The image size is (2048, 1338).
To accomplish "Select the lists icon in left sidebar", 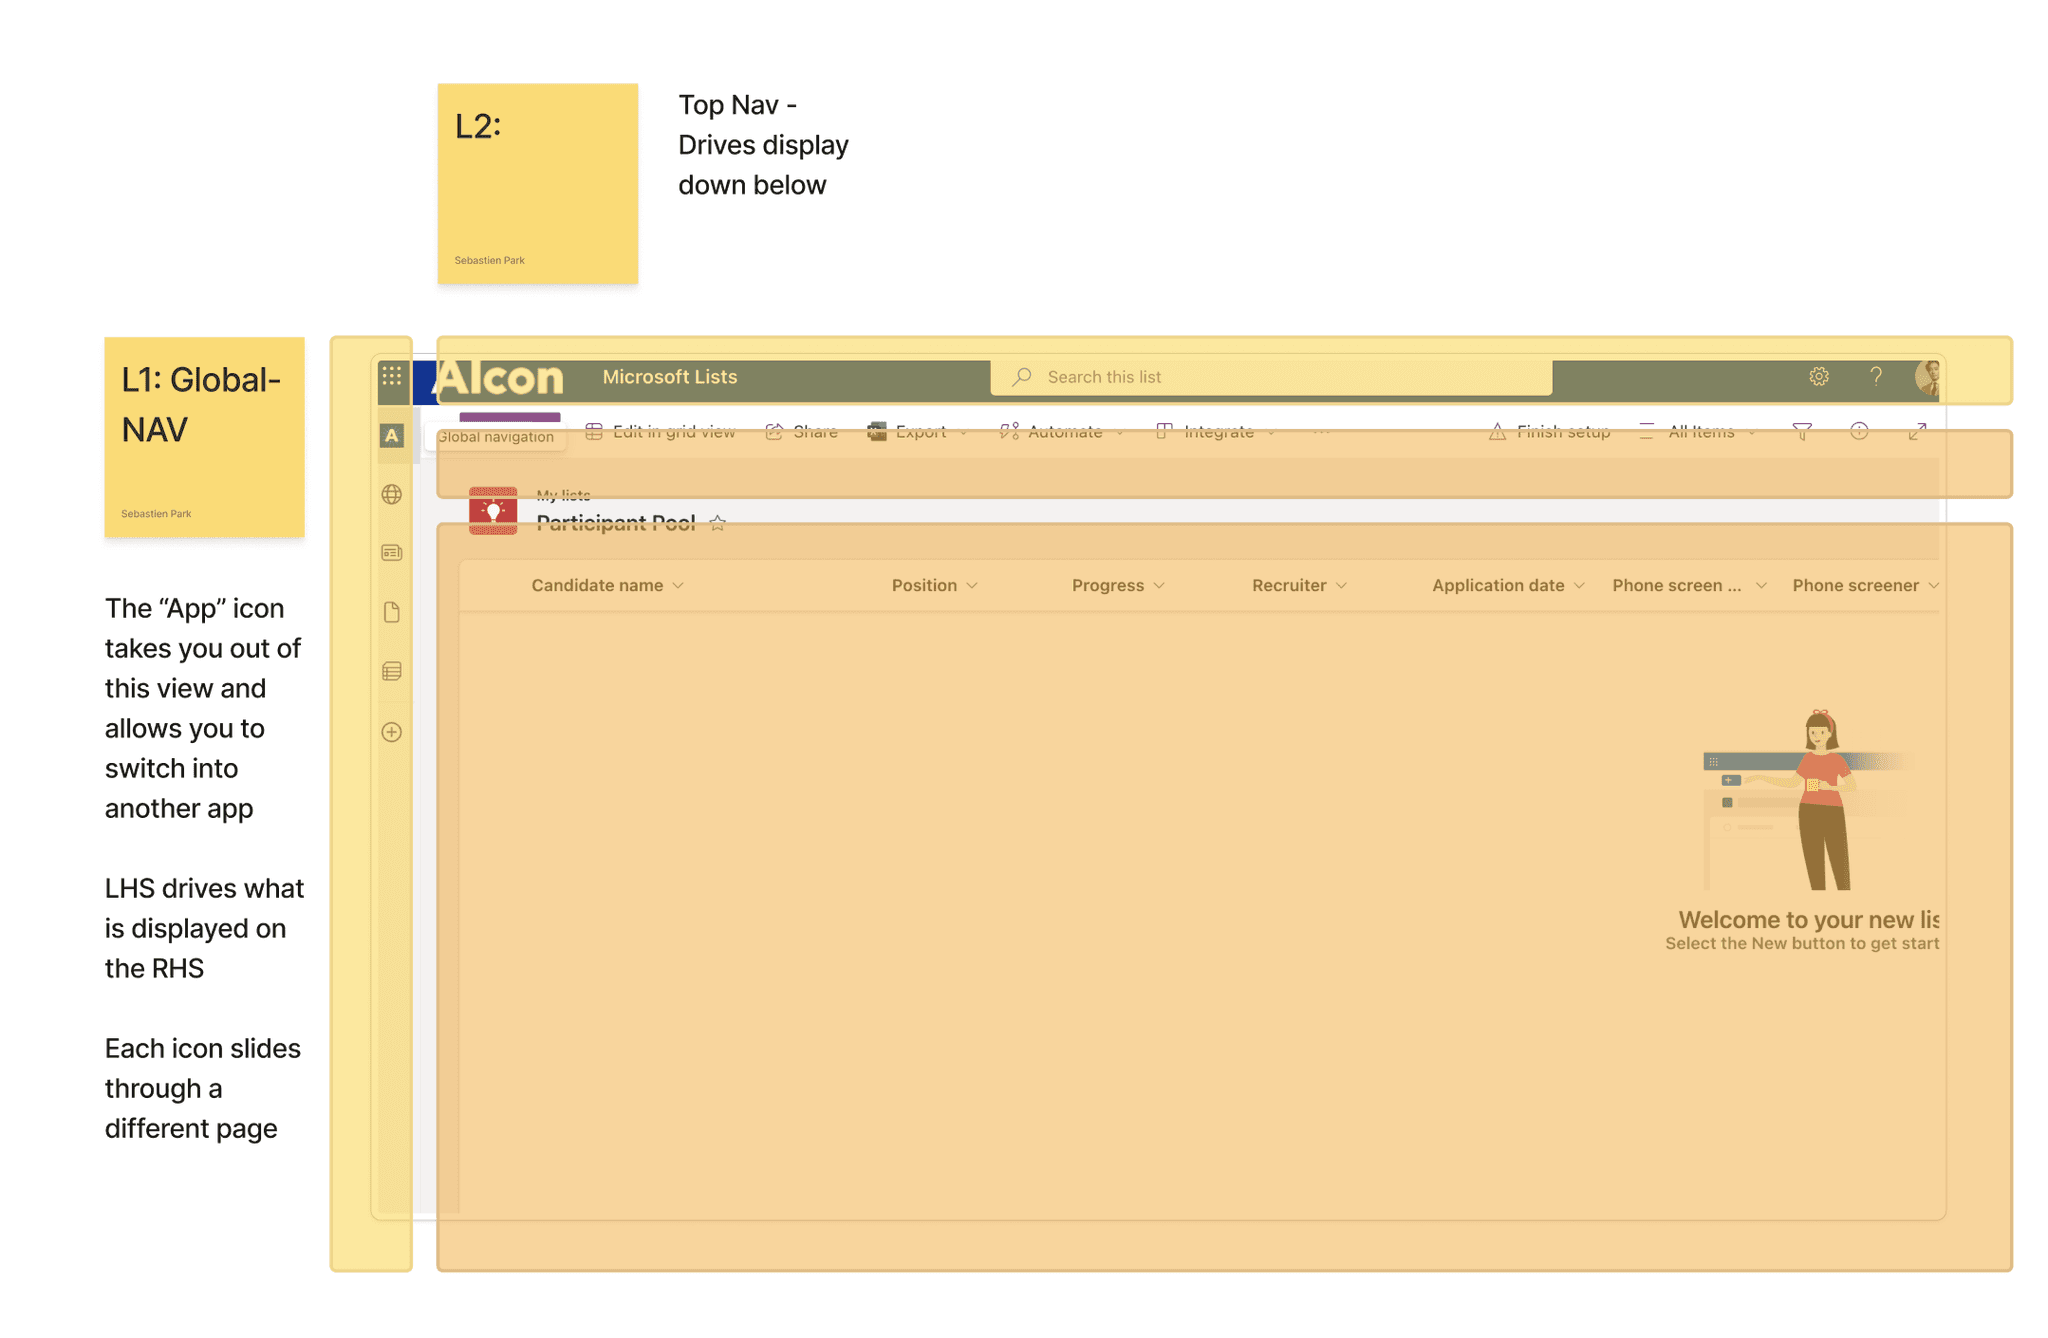I will pos(392,671).
